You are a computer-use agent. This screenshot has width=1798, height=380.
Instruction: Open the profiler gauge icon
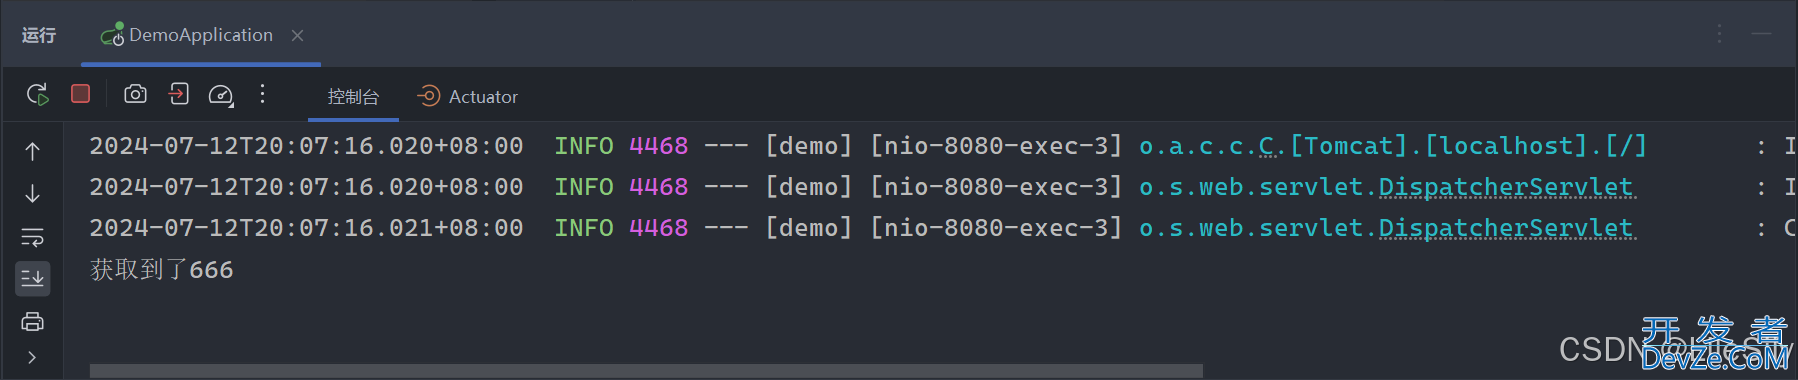(221, 95)
